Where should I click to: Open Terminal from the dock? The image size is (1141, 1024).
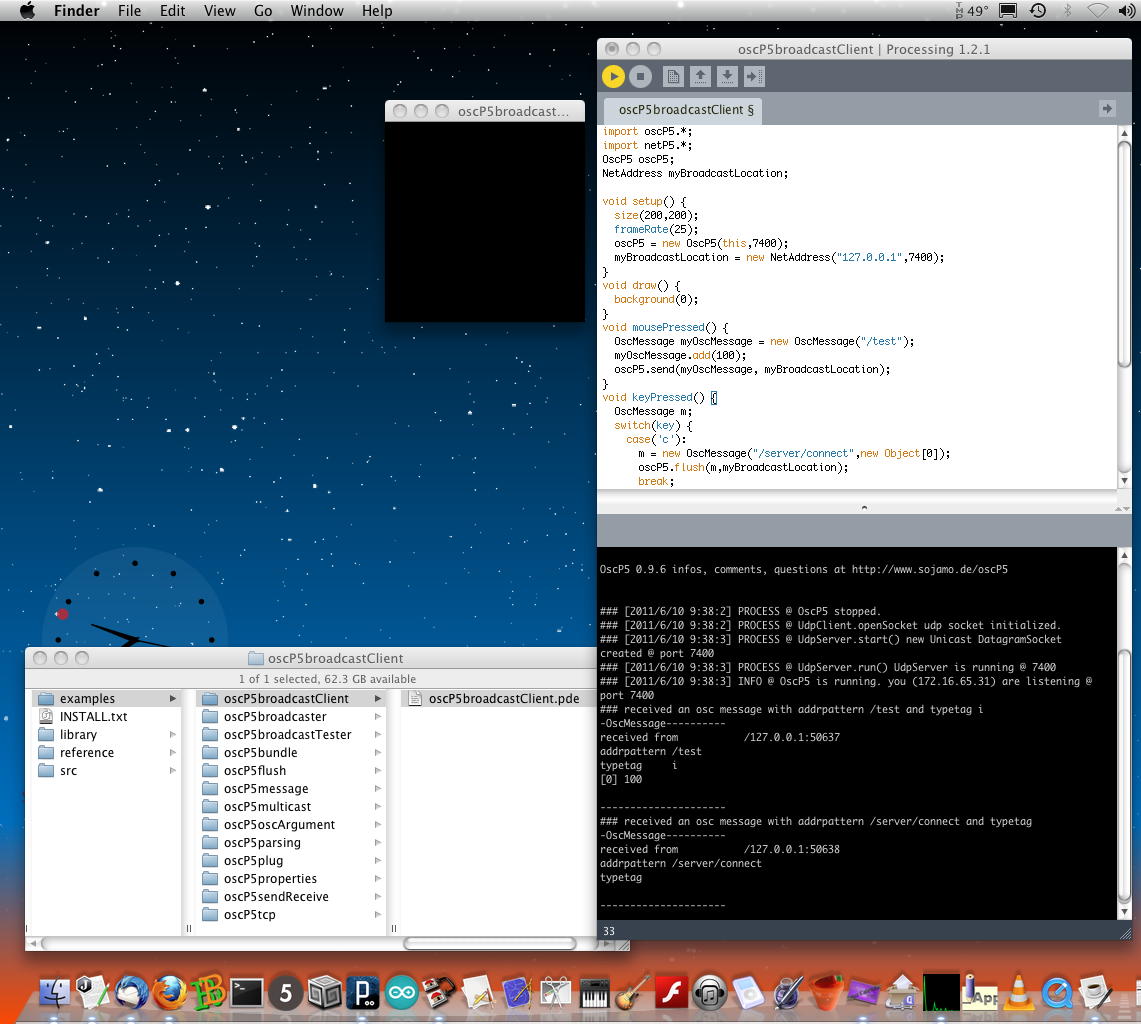tap(246, 992)
